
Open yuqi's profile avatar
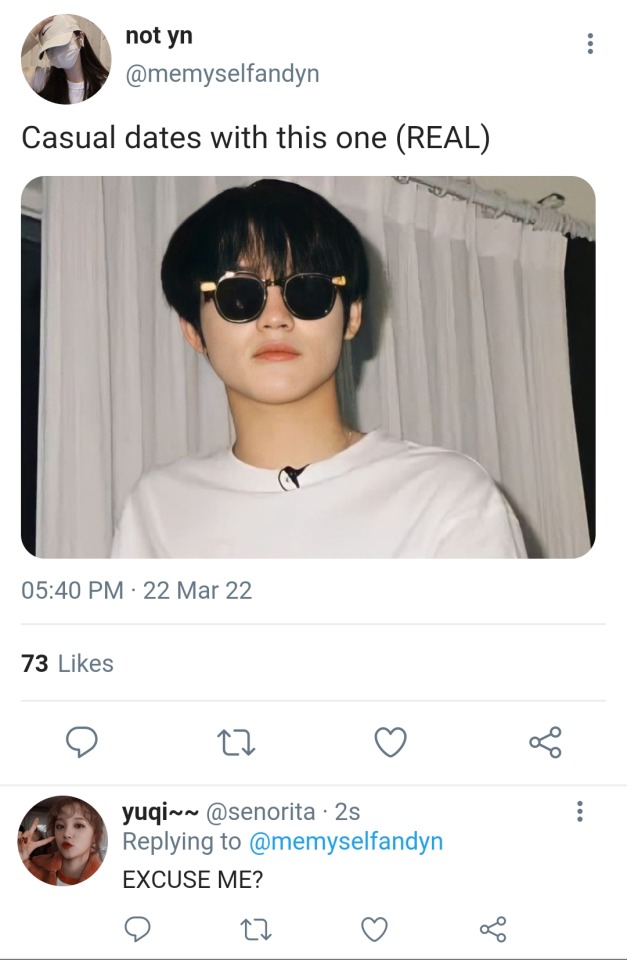[x=62, y=840]
